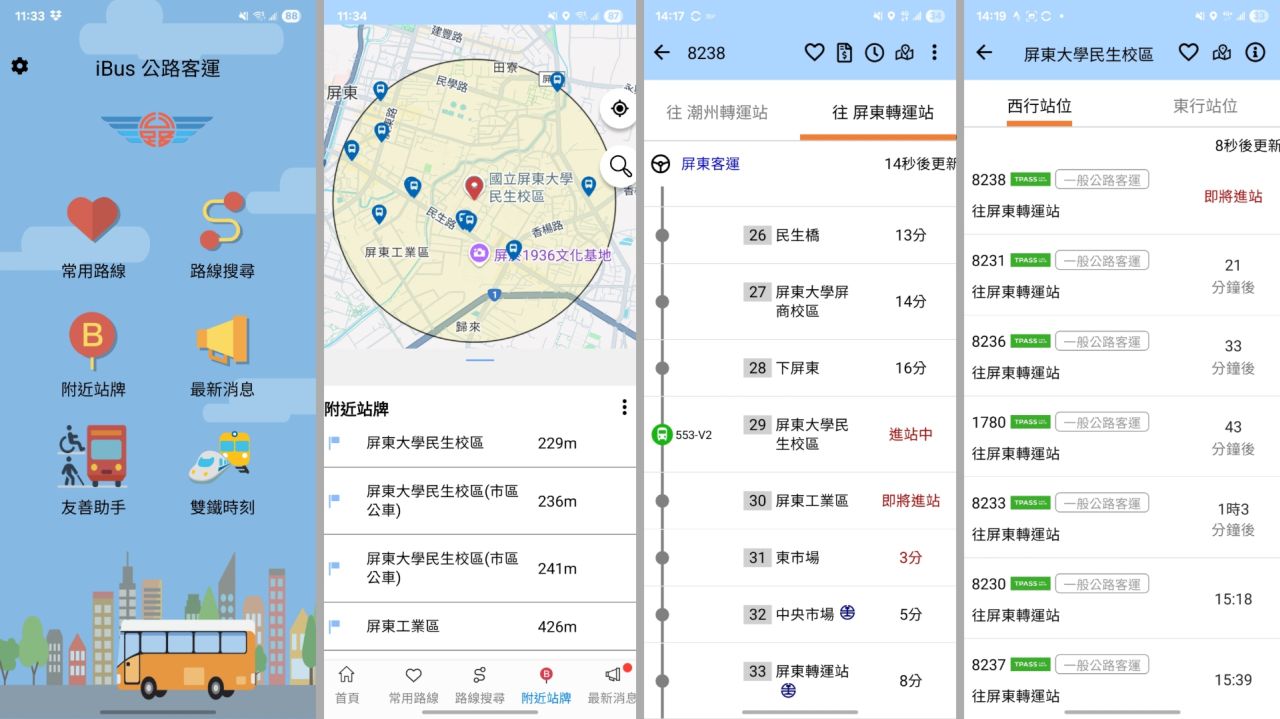Select nearby stop 屏東大學民生校區 229m
Image resolution: width=1280 pixels, height=719 pixels.
coord(479,443)
